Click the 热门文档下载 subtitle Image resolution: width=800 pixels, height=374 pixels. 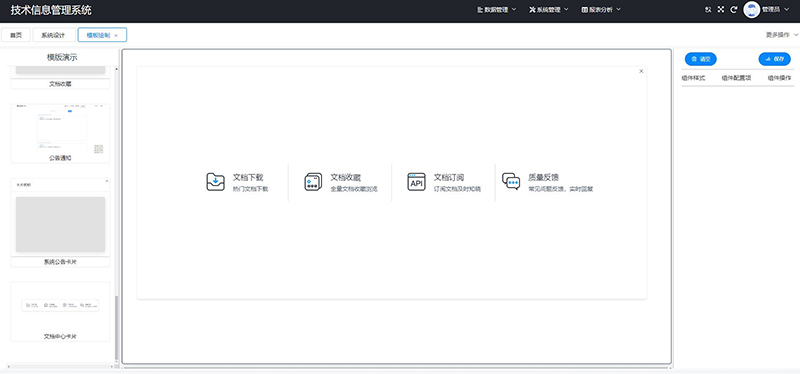click(x=250, y=189)
